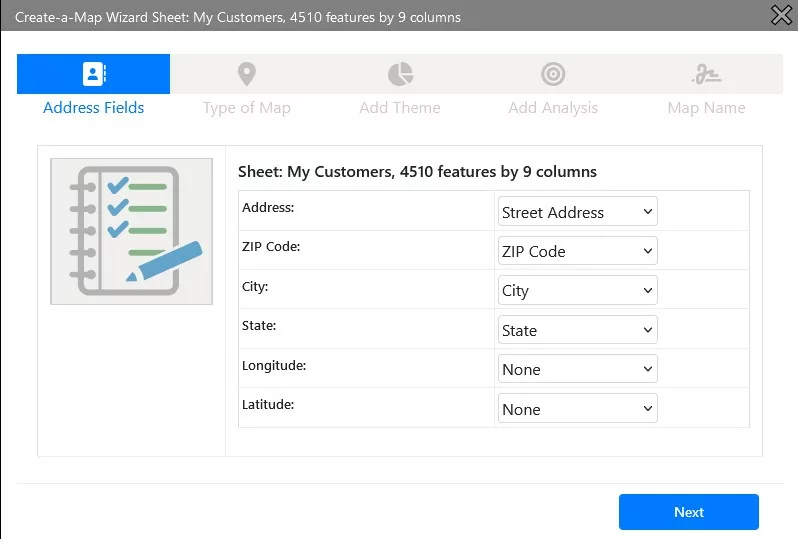Click the sheet title heading text

417,172
